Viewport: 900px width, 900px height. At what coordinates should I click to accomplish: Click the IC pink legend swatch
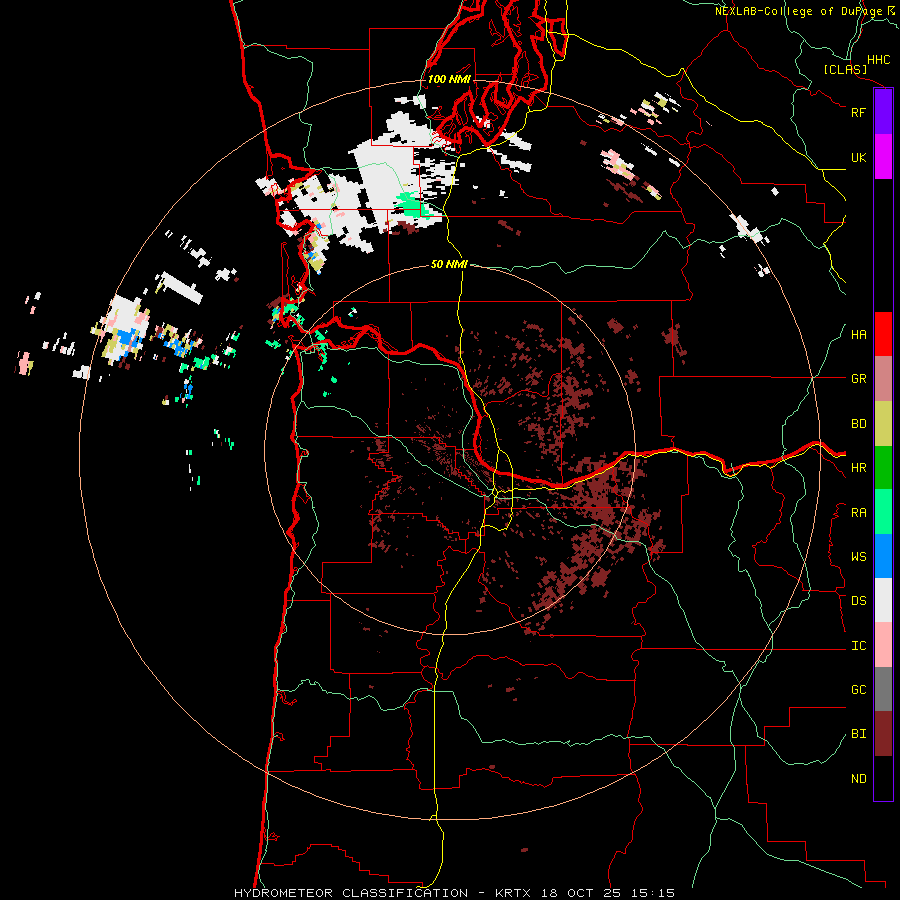[883, 645]
